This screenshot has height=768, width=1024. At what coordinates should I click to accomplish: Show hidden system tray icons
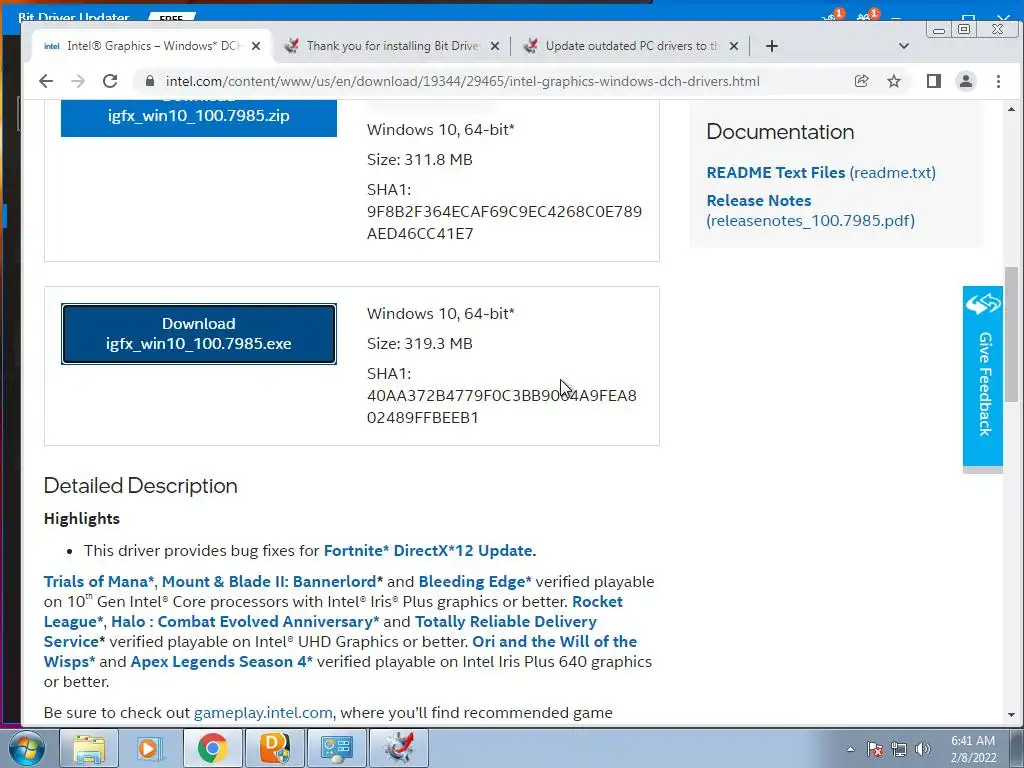click(850, 749)
